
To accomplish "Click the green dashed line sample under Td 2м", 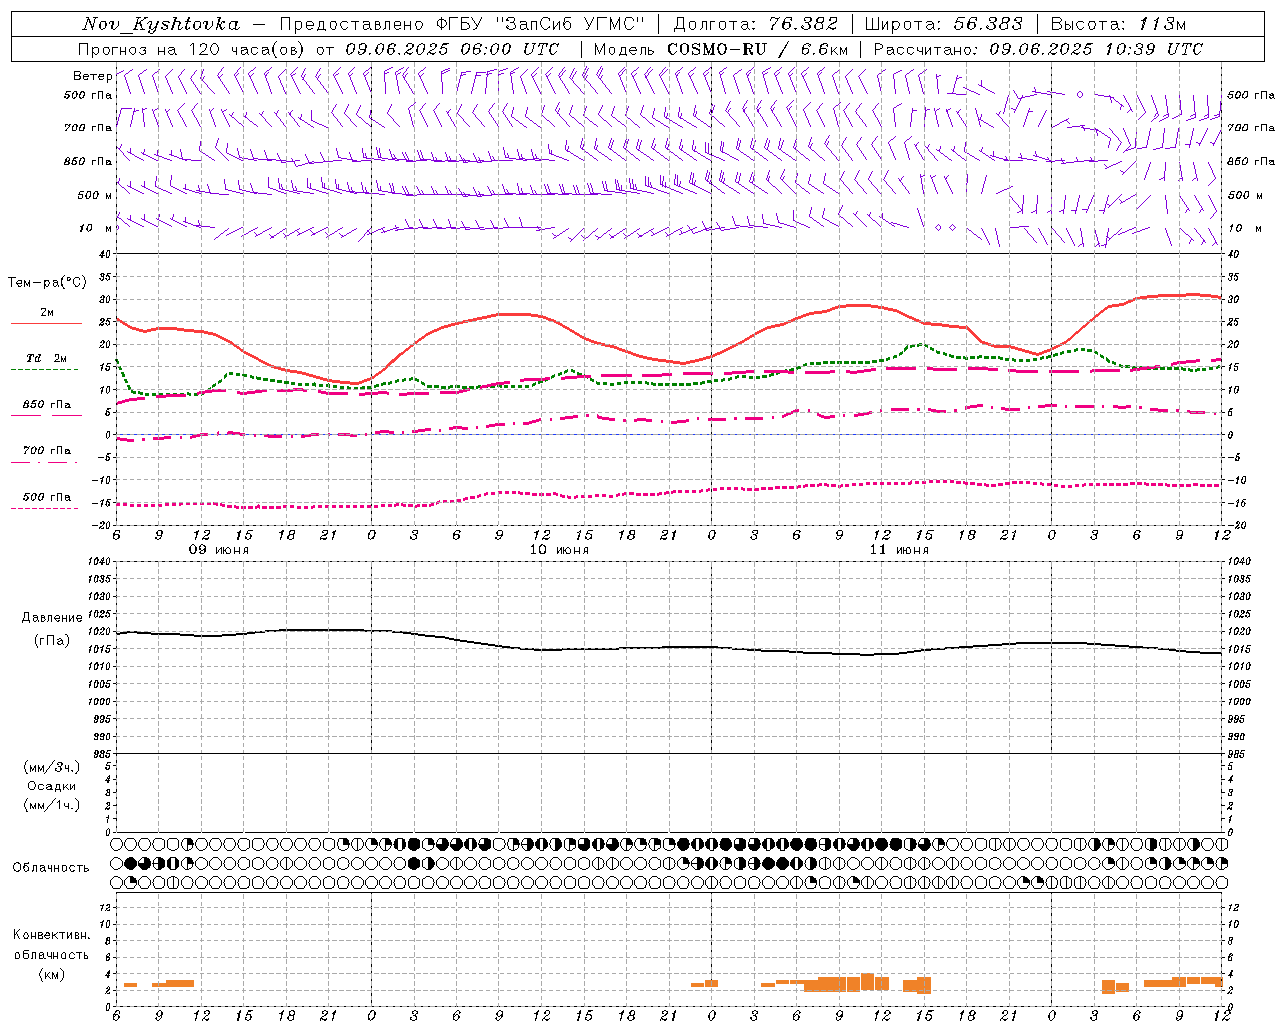I will [46, 369].
